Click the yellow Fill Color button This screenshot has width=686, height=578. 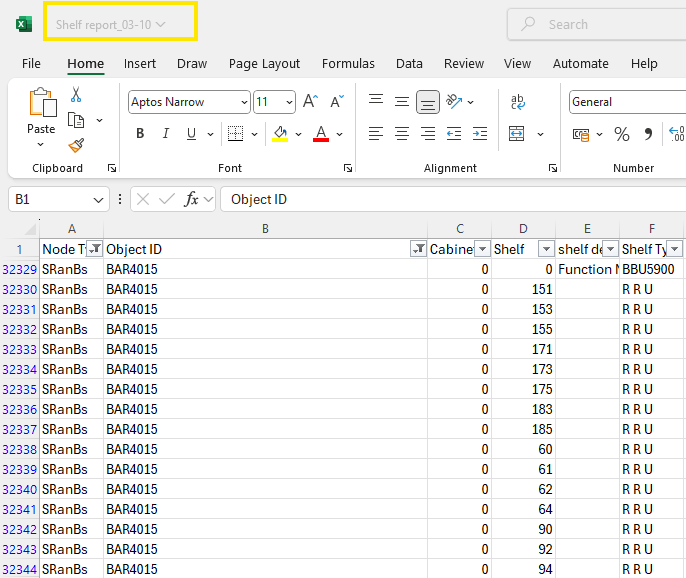(x=280, y=134)
